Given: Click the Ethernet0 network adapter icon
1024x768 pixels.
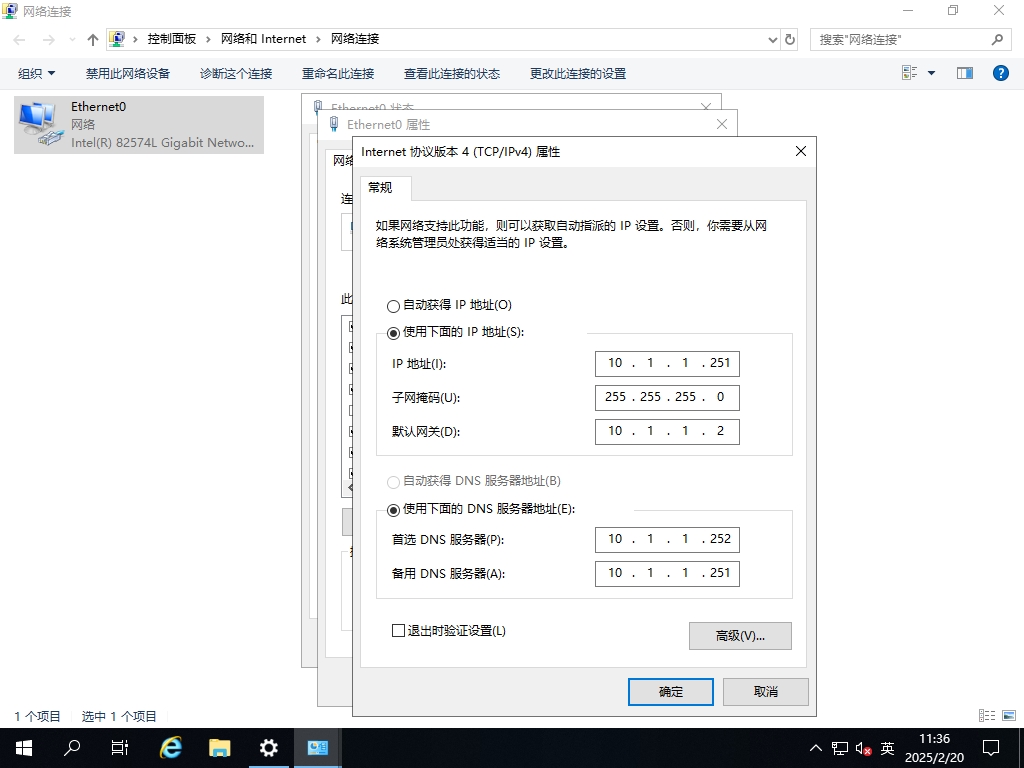Looking at the screenshot, I should [x=38, y=124].
